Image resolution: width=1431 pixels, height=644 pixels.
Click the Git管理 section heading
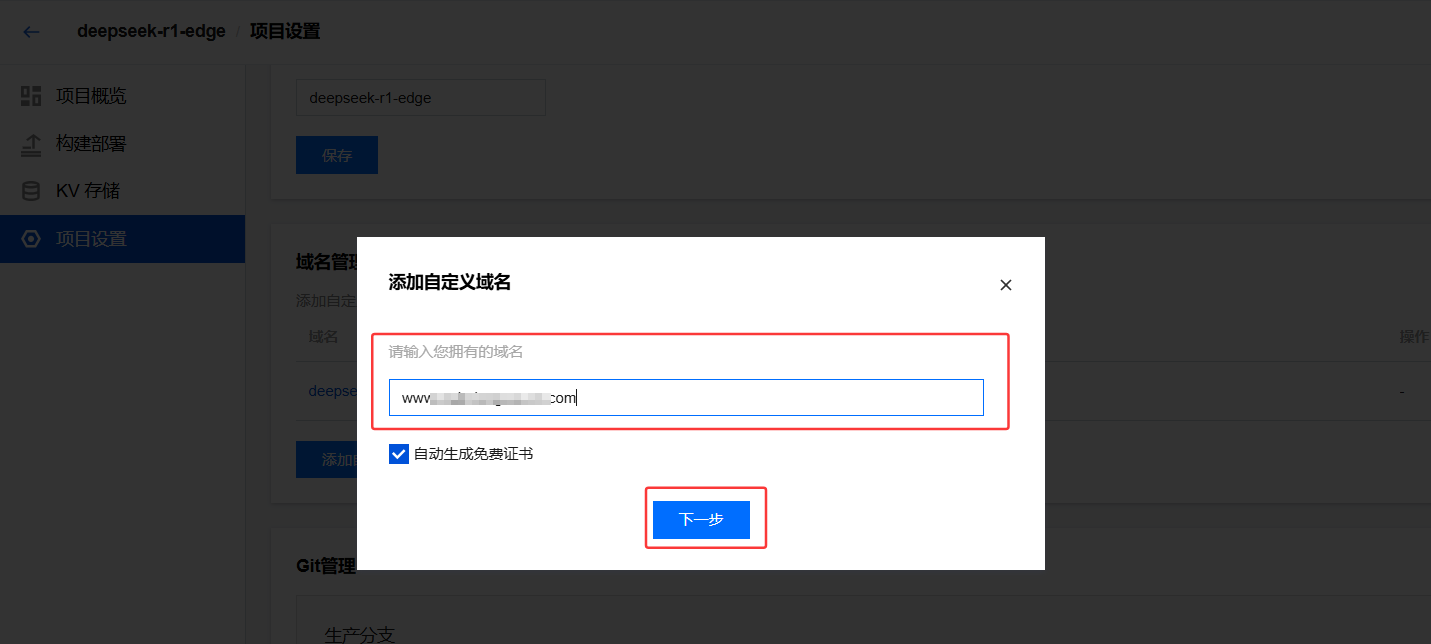[326, 566]
